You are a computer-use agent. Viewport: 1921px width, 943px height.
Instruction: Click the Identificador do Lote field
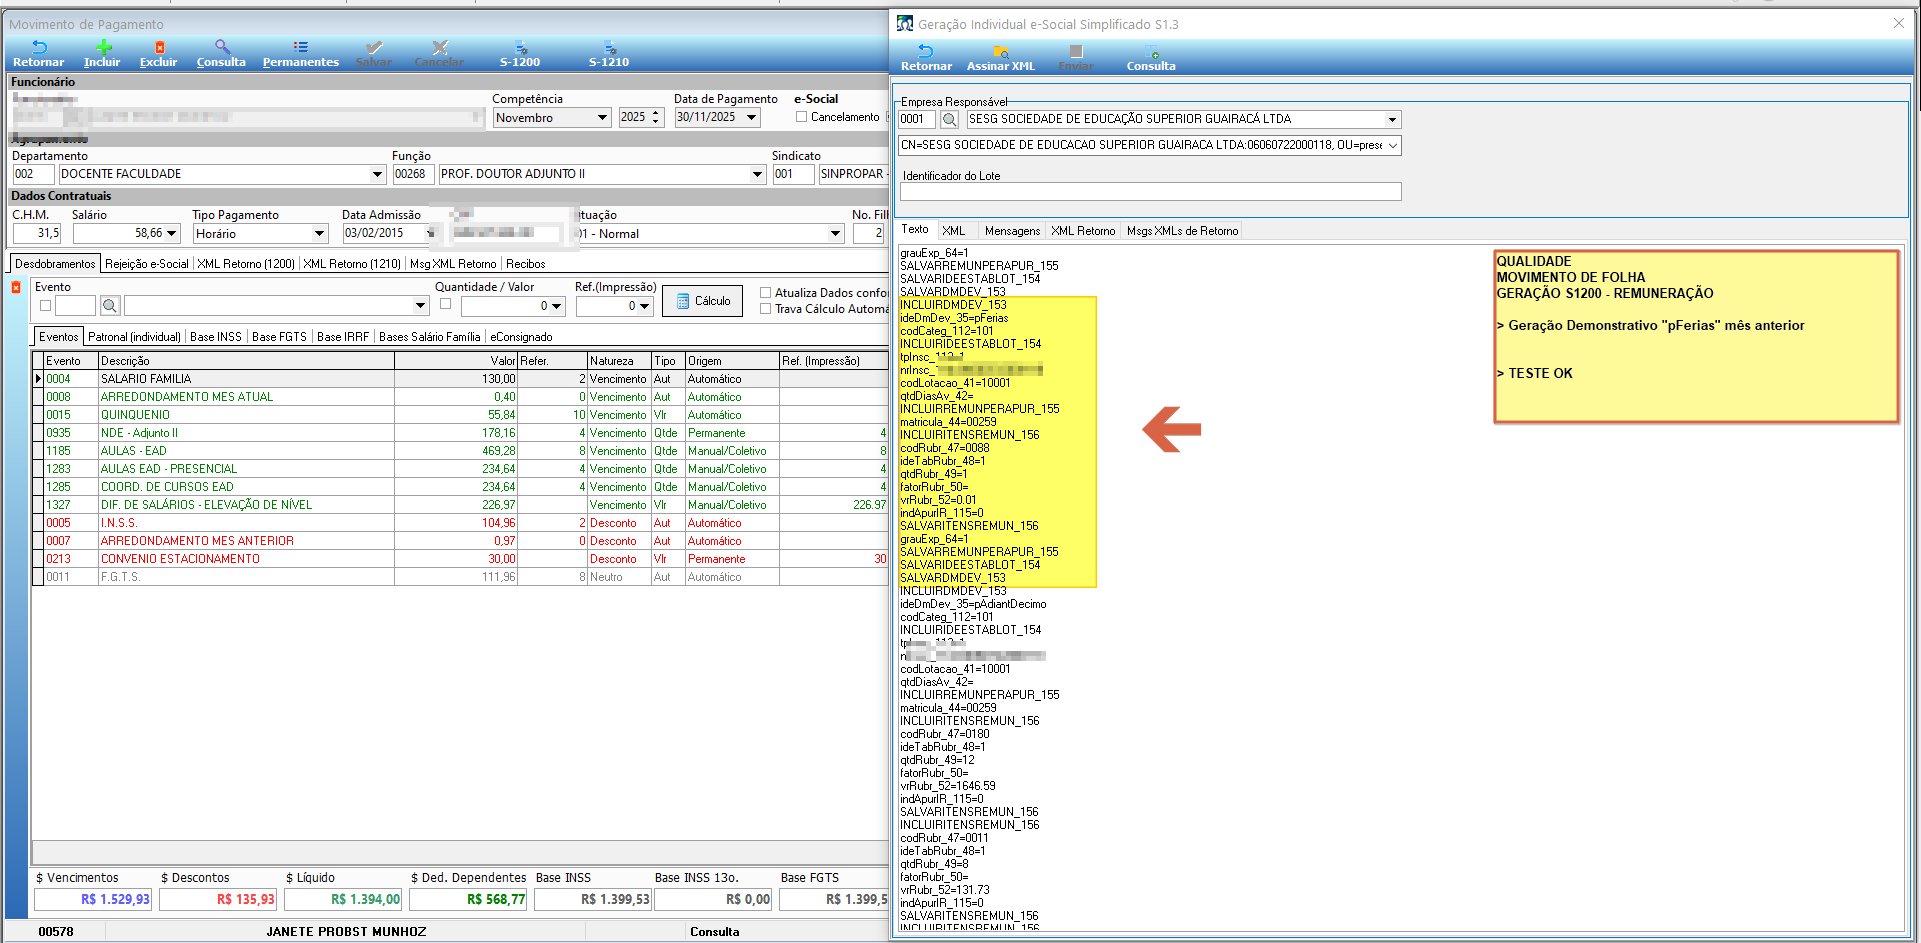1150,192
